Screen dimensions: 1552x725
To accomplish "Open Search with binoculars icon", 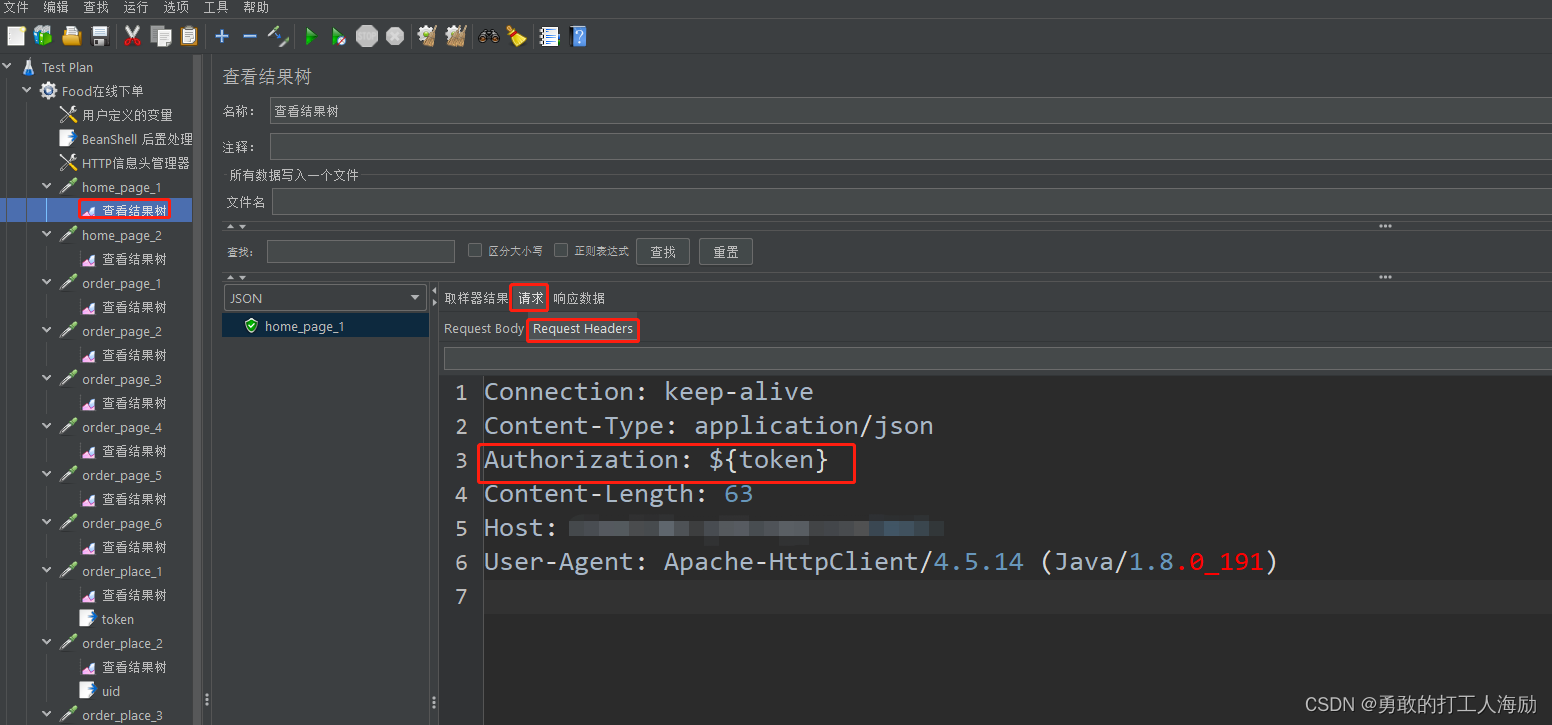I will coord(488,36).
